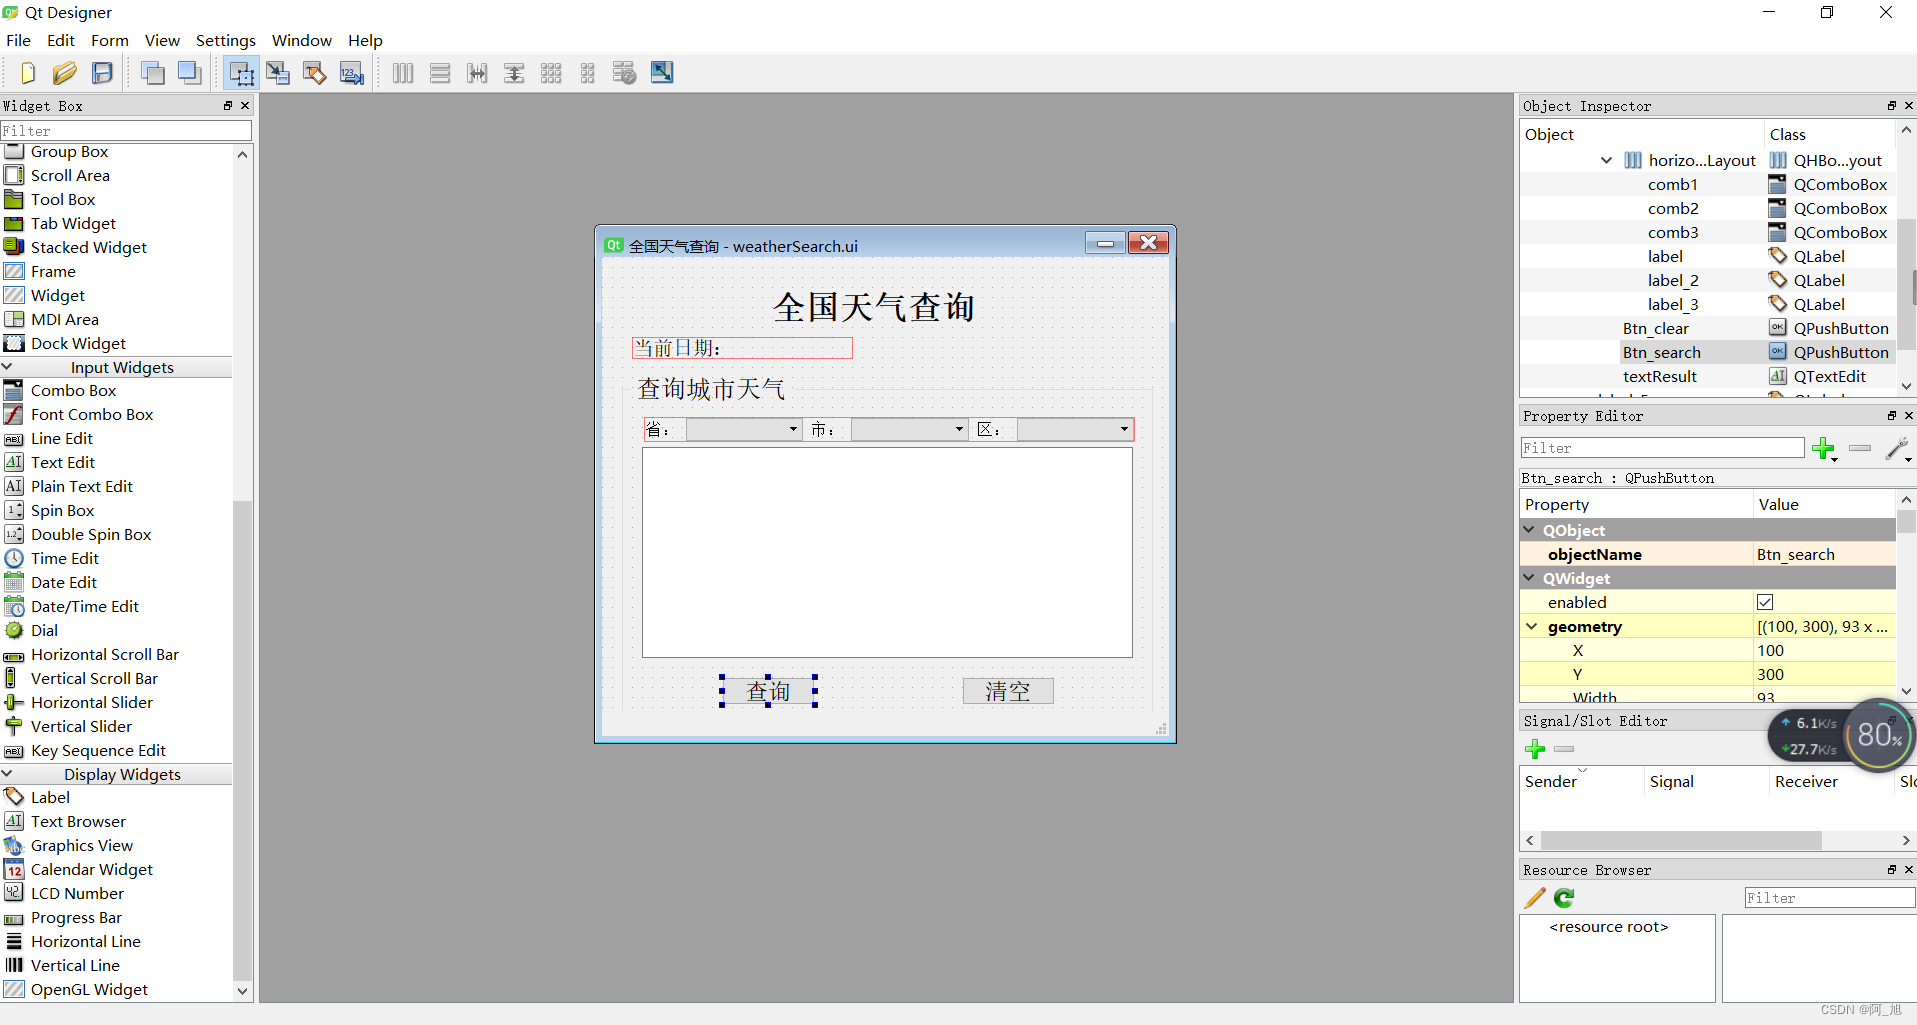Apply Lay Out Vertically from toolbar
The width and height of the screenshot is (1917, 1025).
(440, 73)
